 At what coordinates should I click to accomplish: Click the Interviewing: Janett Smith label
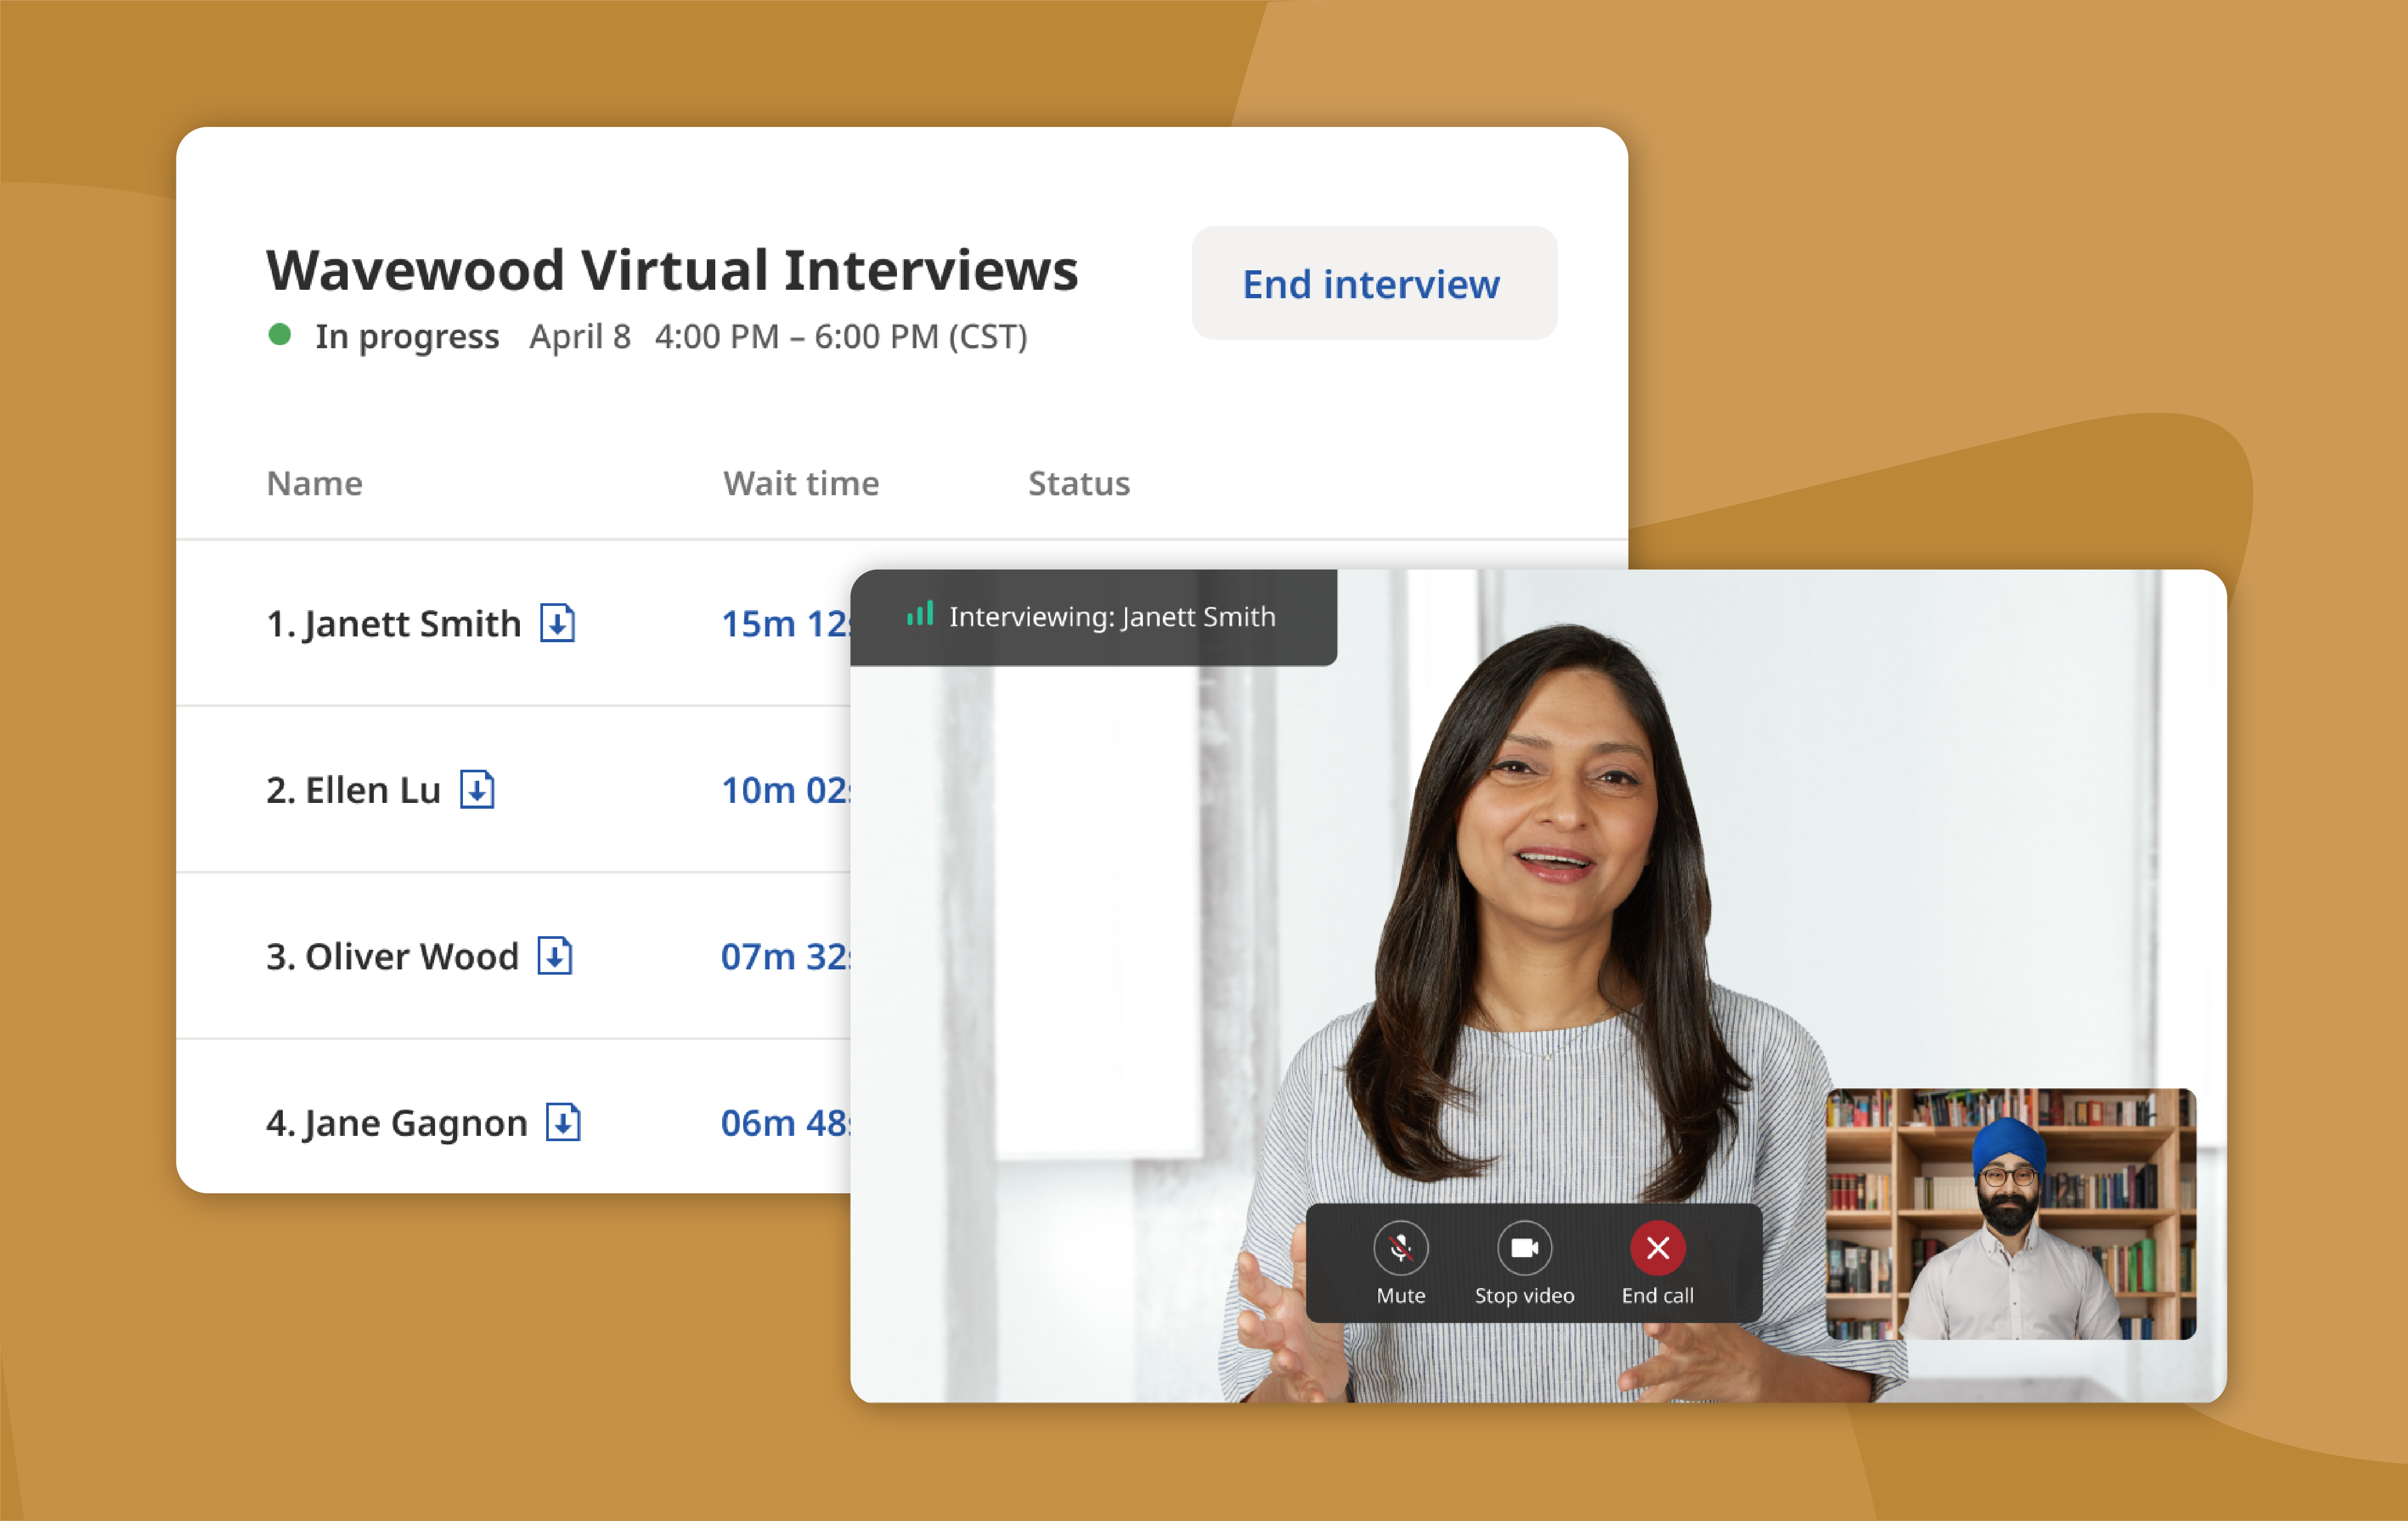click(1112, 616)
